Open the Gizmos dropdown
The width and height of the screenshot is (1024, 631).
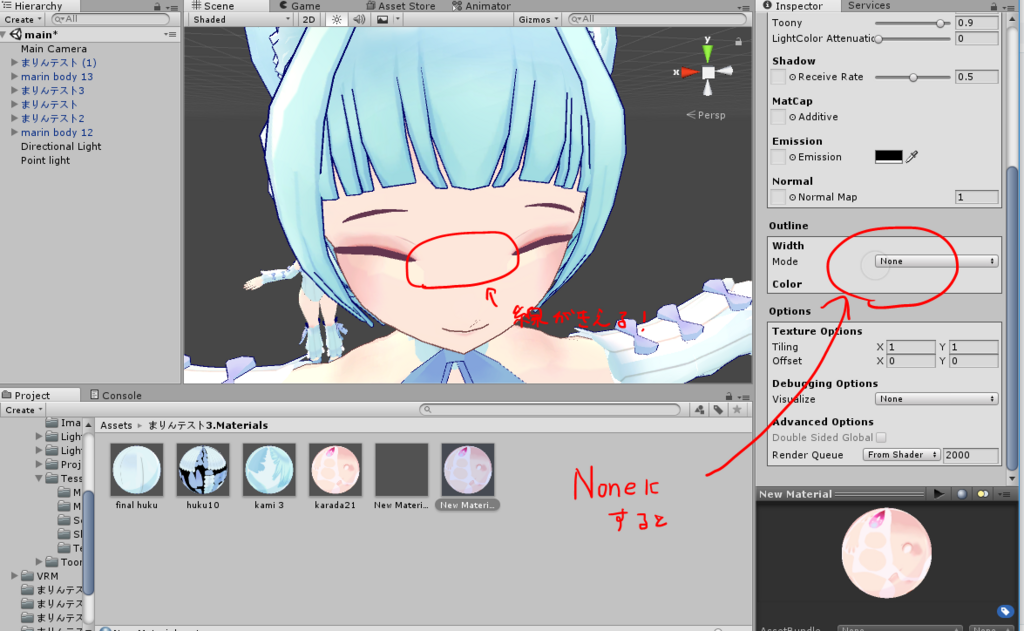click(538, 20)
